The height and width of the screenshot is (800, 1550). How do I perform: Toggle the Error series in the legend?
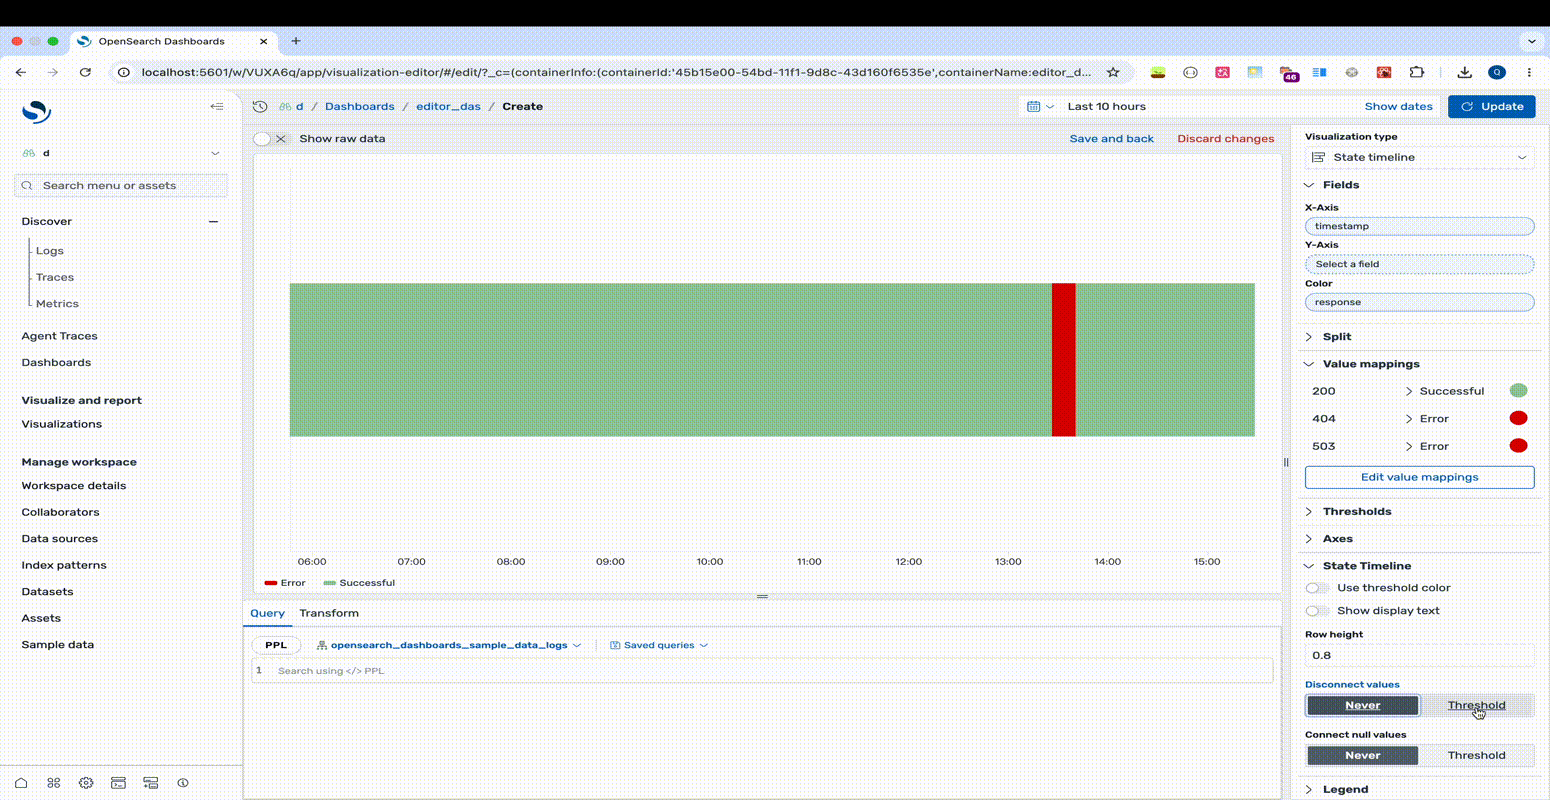(285, 583)
